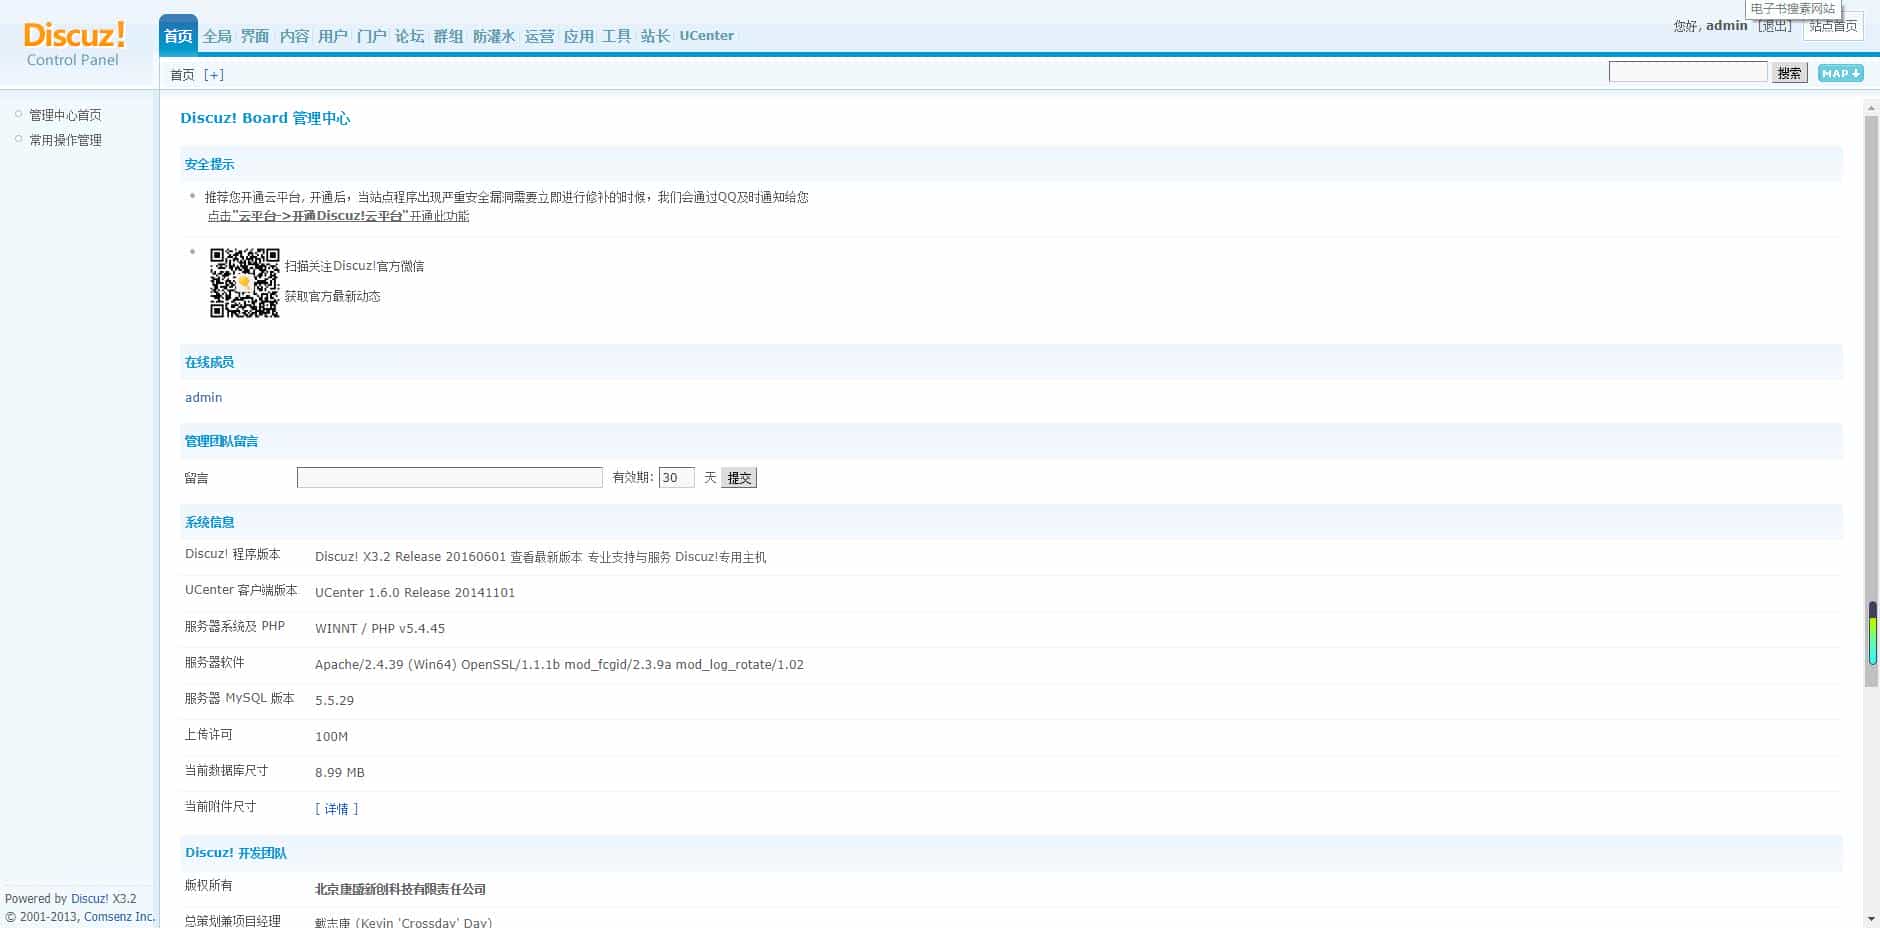
Task: Go to the 内容 tab
Action: 294,36
